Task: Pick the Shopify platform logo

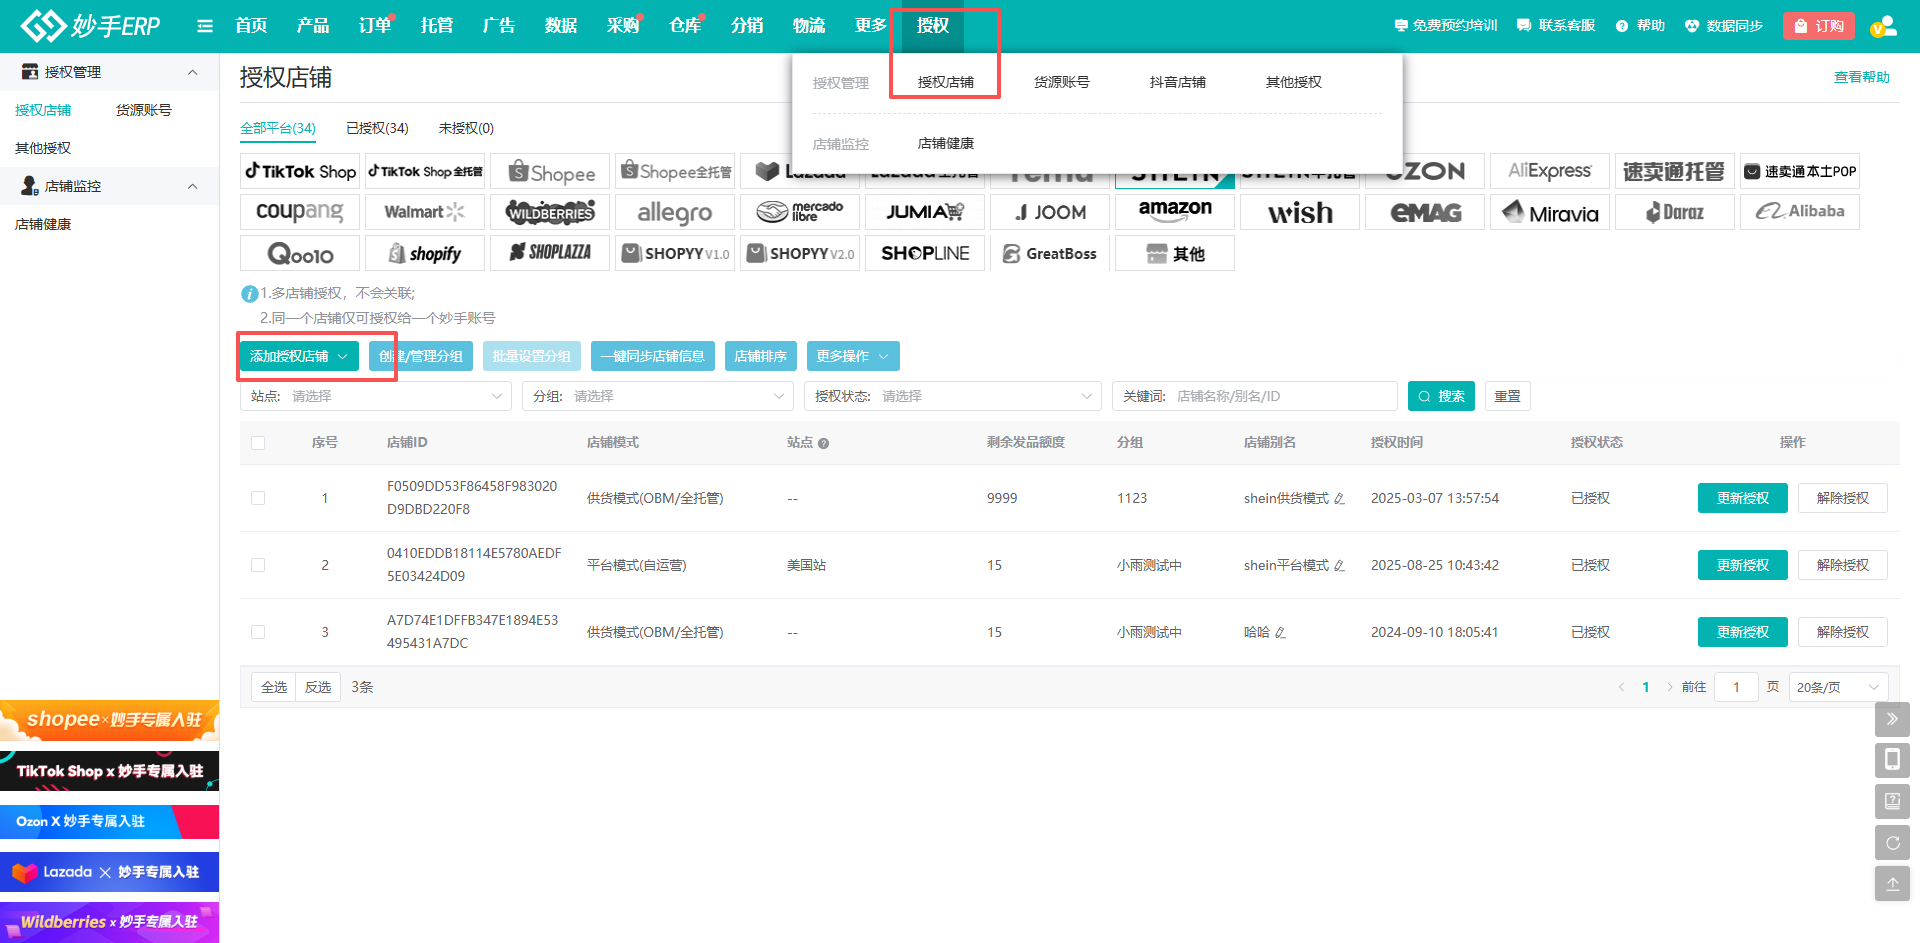Action: coord(425,253)
